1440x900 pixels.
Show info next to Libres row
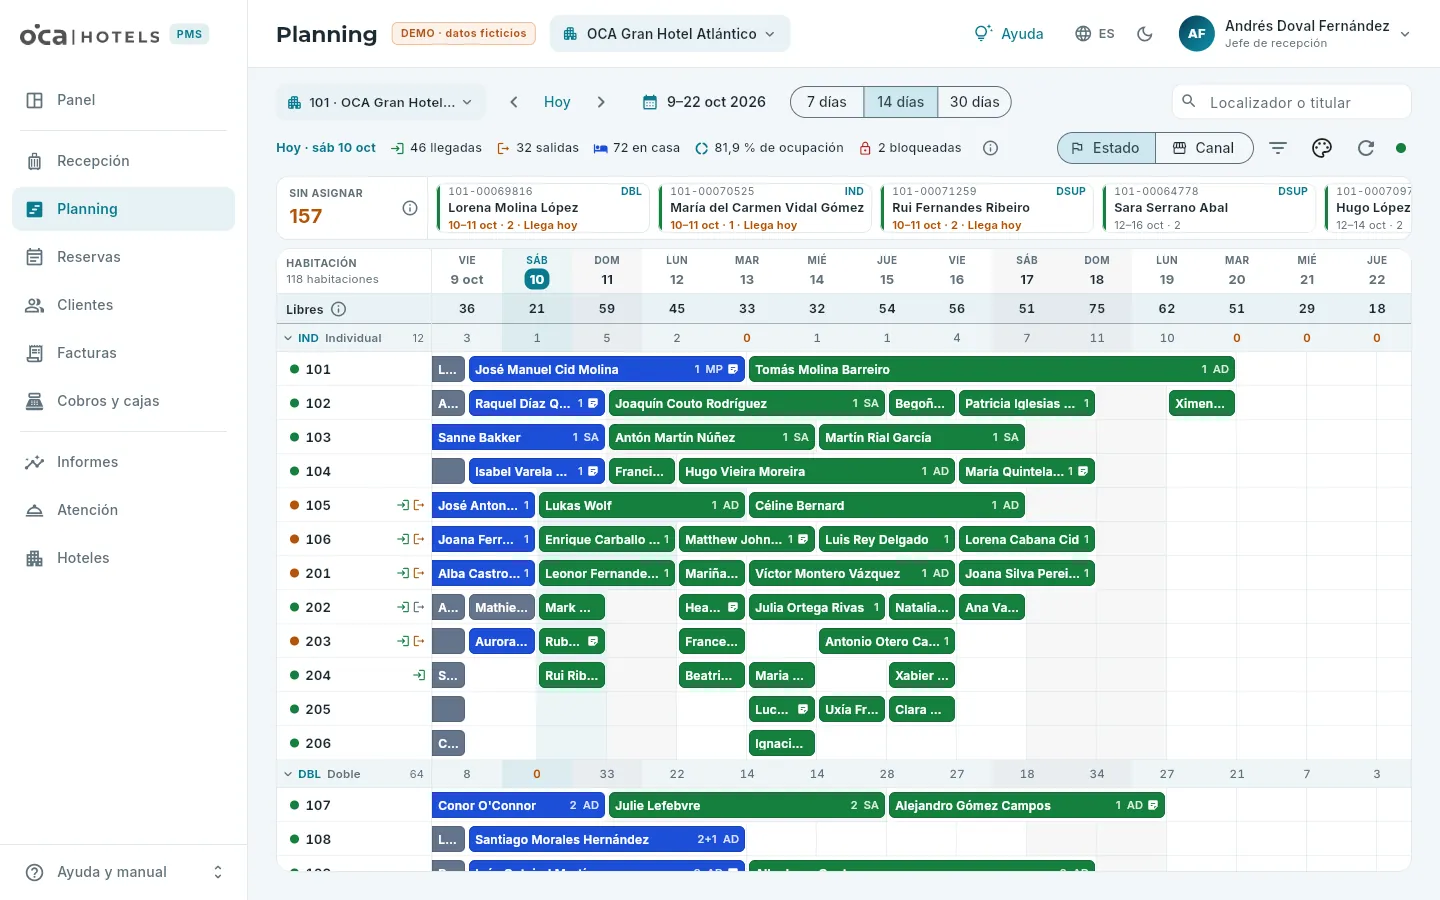tap(338, 309)
